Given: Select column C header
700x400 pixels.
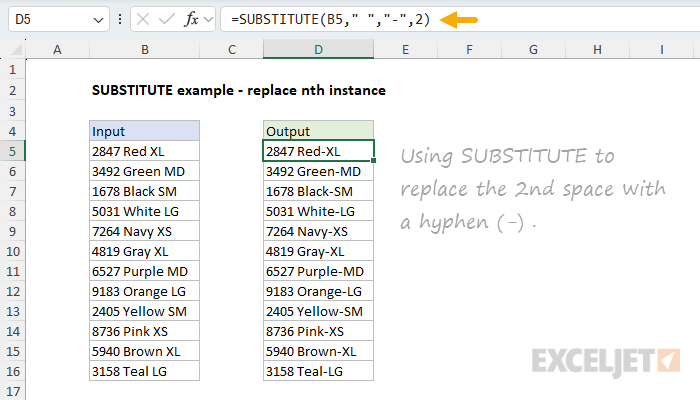Looking at the screenshot, I should point(232,50).
